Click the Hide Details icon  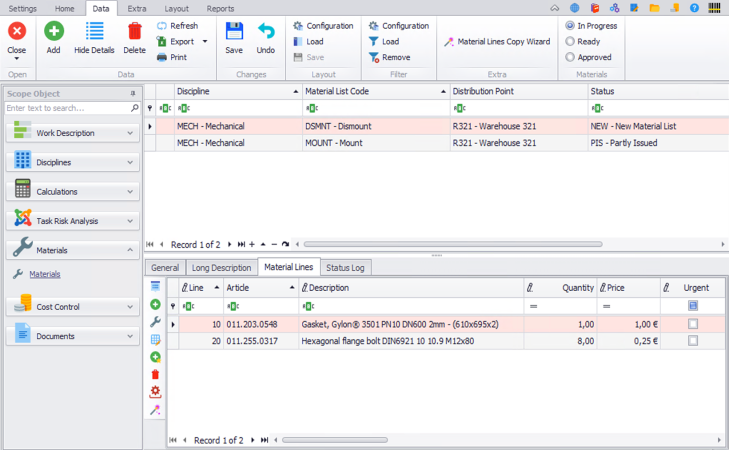pos(94,33)
